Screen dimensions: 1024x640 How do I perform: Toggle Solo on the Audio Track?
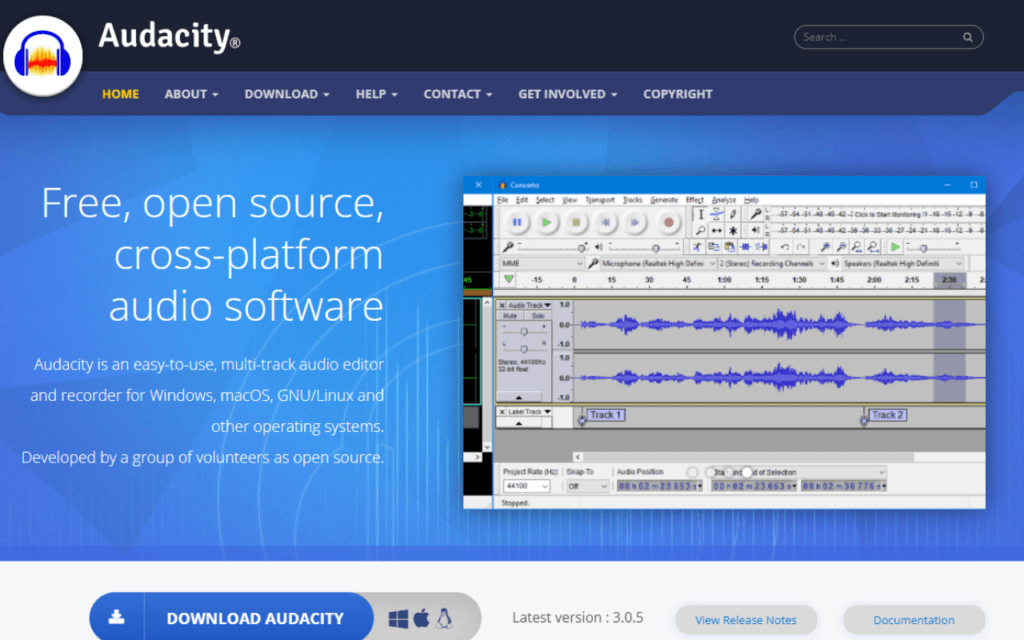[537, 315]
